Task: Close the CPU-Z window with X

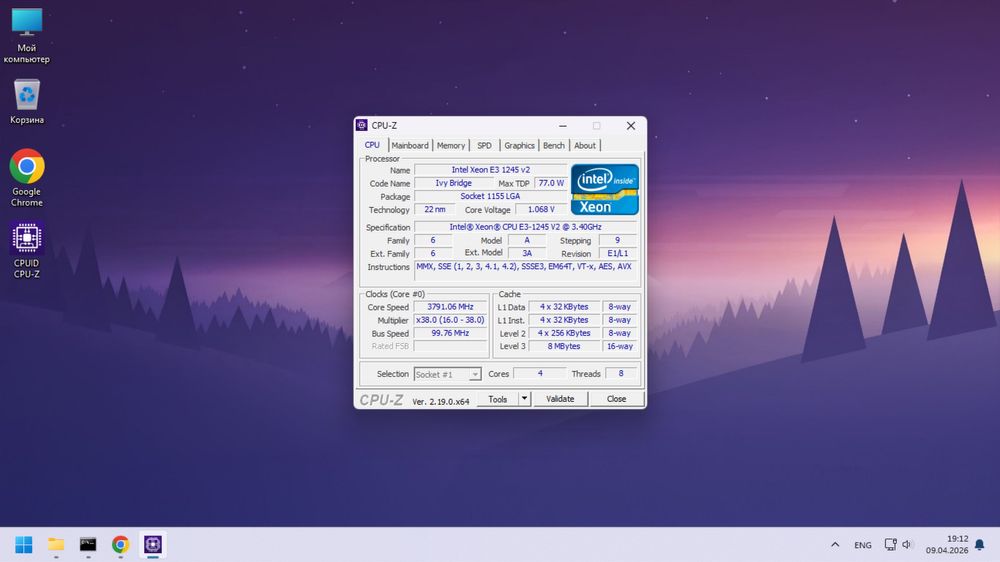Action: tap(631, 126)
